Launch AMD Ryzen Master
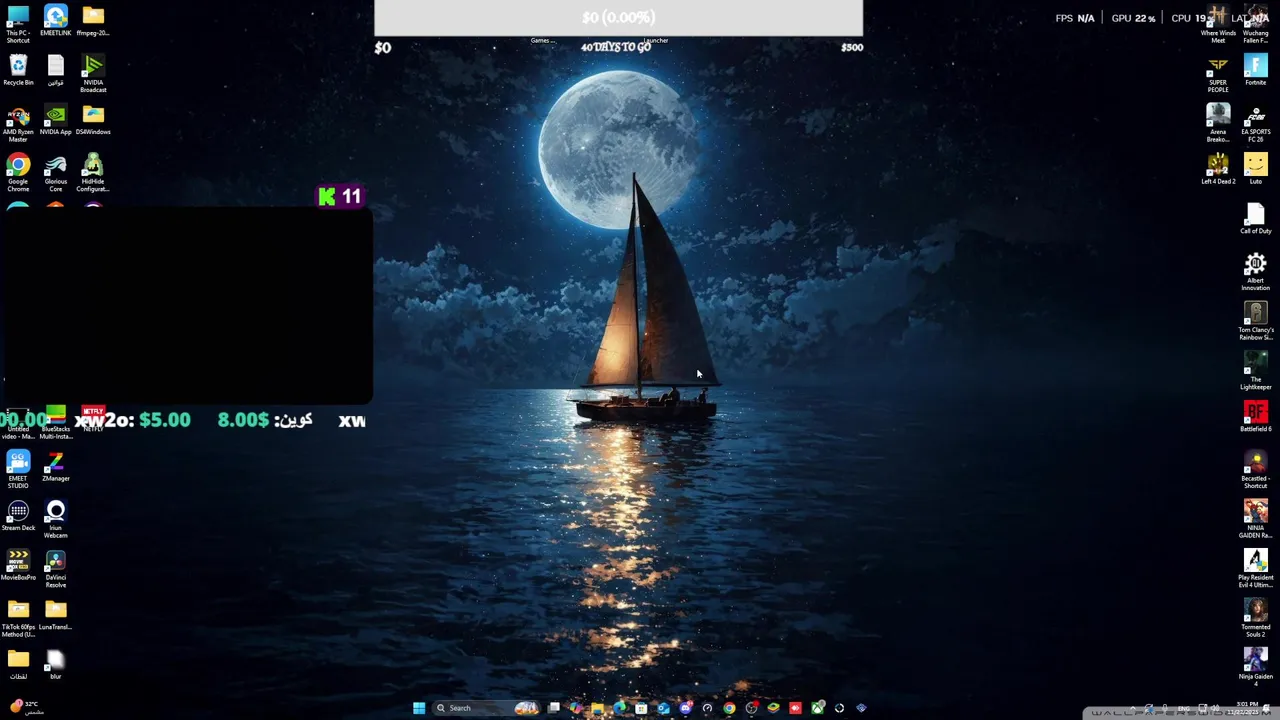Image resolution: width=1280 pixels, height=720 pixels. pos(18,124)
